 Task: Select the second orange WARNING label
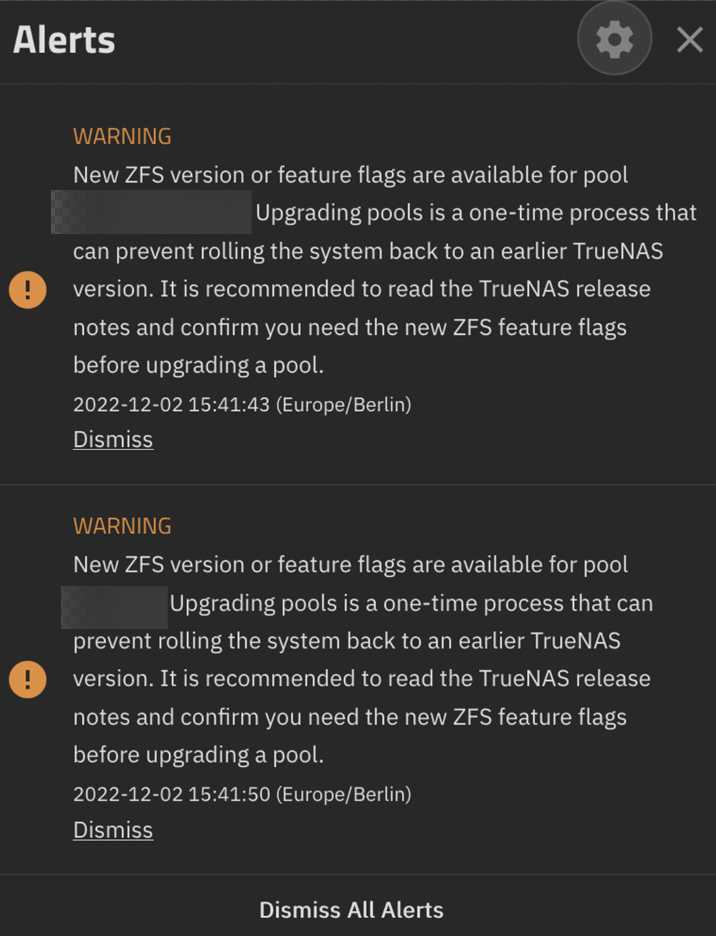[122, 526]
